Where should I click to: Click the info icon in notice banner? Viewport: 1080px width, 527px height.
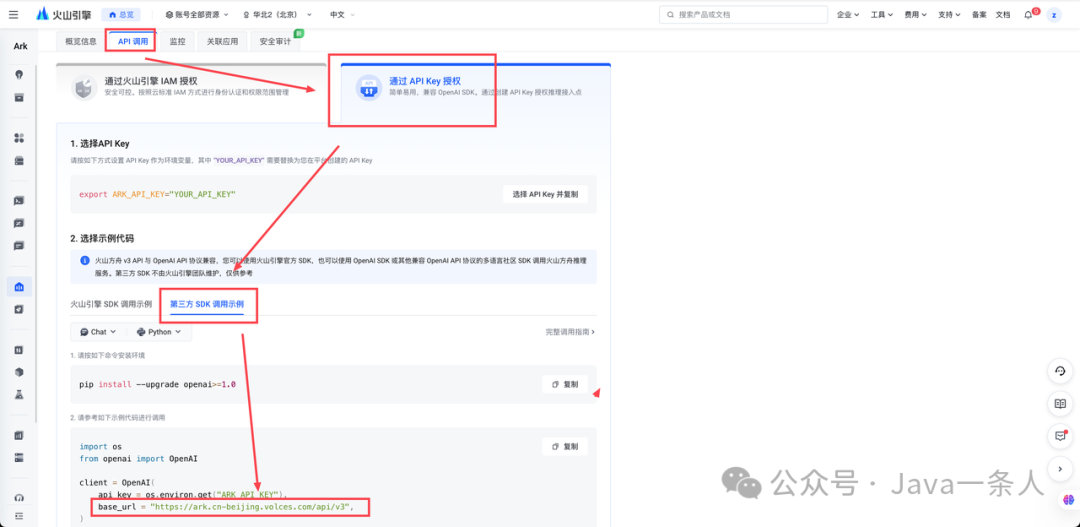click(84, 260)
